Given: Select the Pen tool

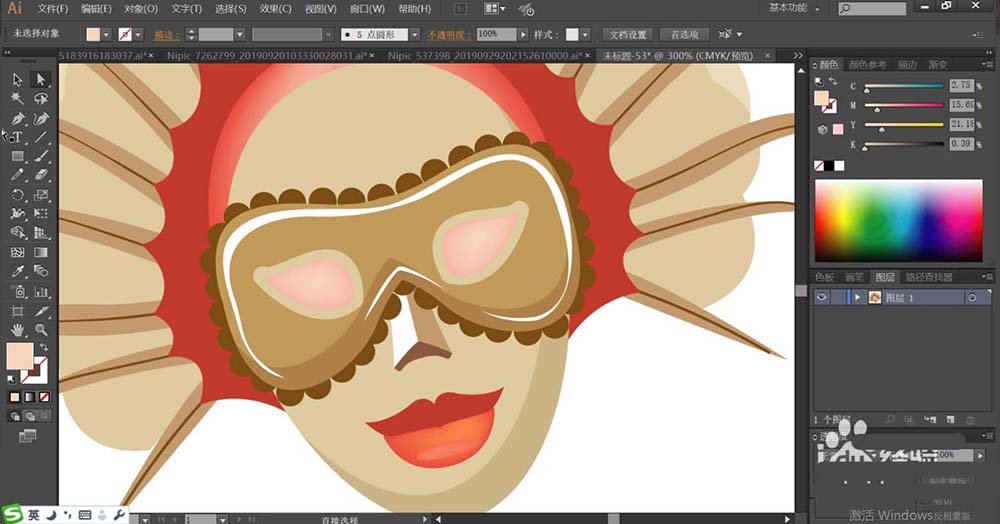Looking at the screenshot, I should click(18, 118).
